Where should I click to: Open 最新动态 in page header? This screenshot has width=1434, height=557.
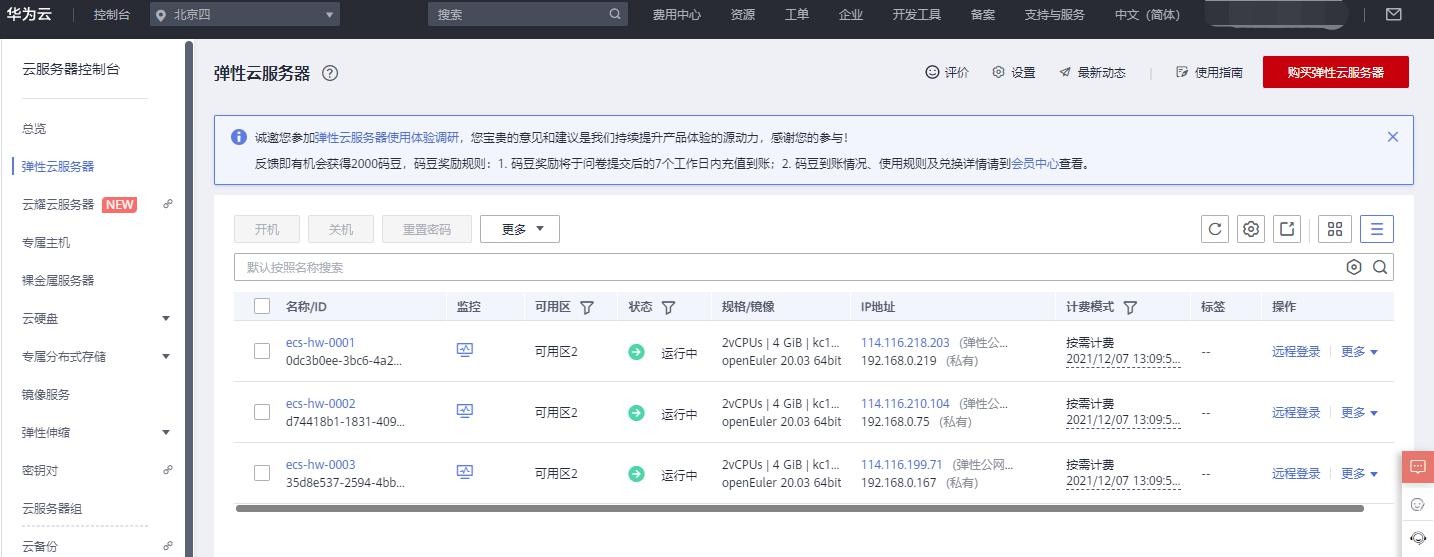coord(1092,72)
